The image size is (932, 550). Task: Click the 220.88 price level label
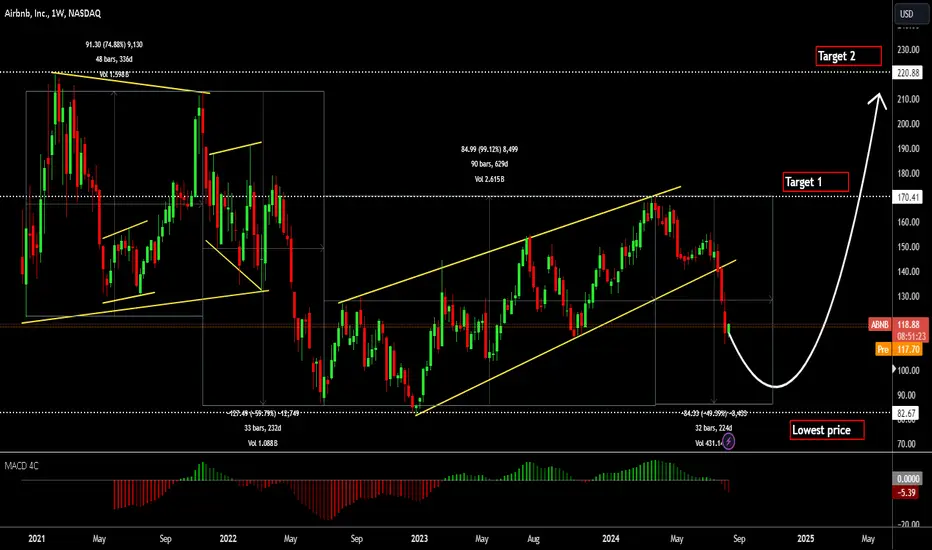908,73
